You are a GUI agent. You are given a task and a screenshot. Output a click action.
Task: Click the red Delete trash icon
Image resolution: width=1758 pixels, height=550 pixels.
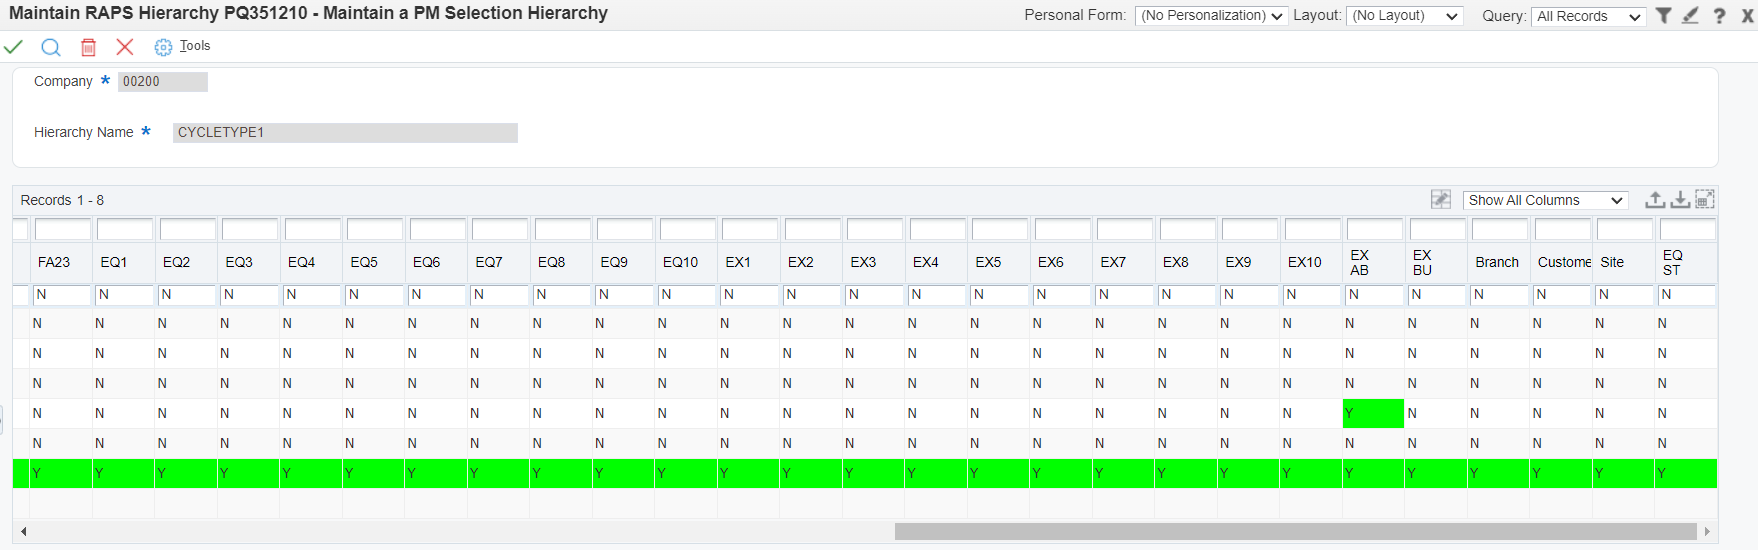pos(88,47)
